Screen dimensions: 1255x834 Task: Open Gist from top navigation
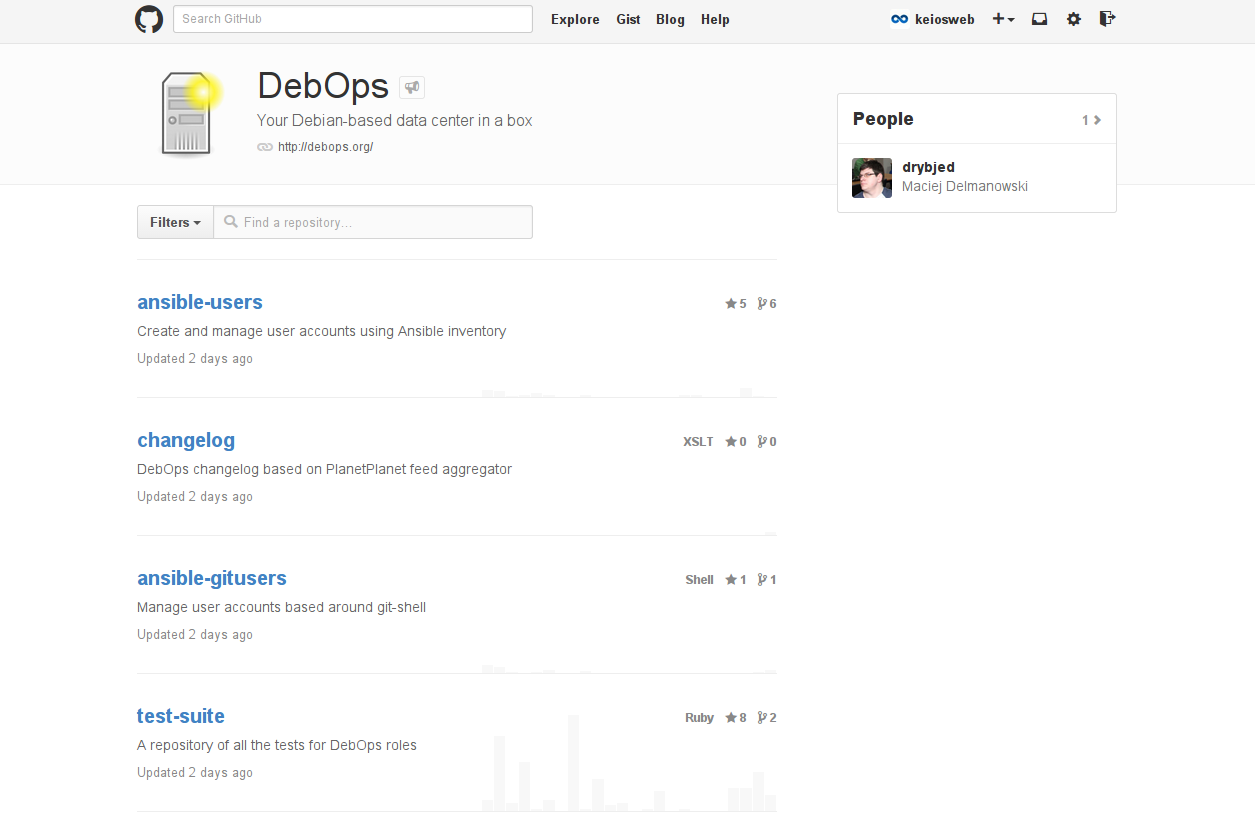(x=628, y=19)
